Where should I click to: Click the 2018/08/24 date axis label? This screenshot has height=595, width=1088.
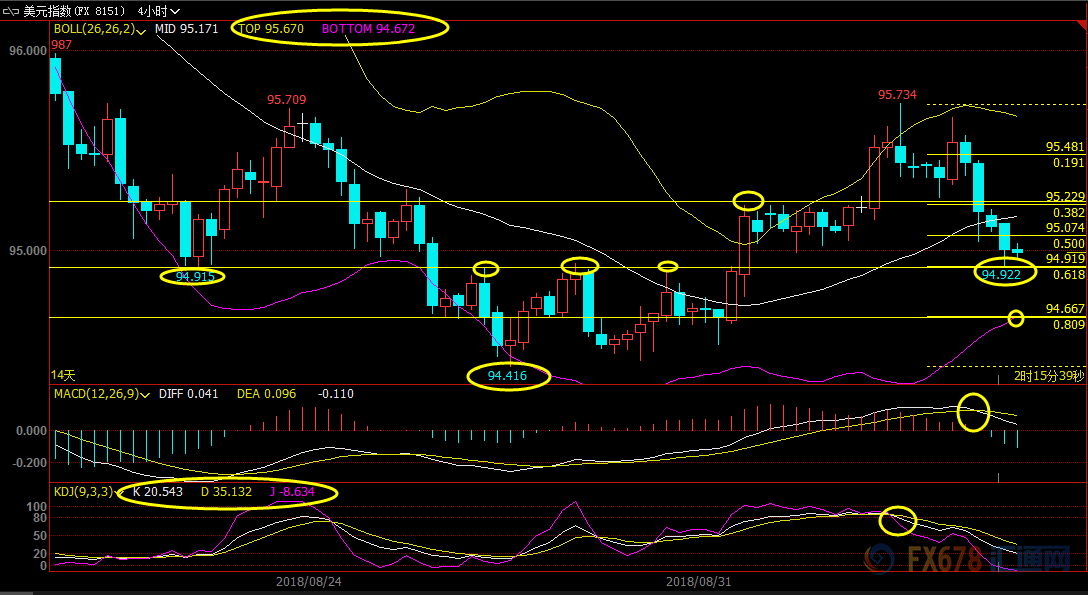309,581
